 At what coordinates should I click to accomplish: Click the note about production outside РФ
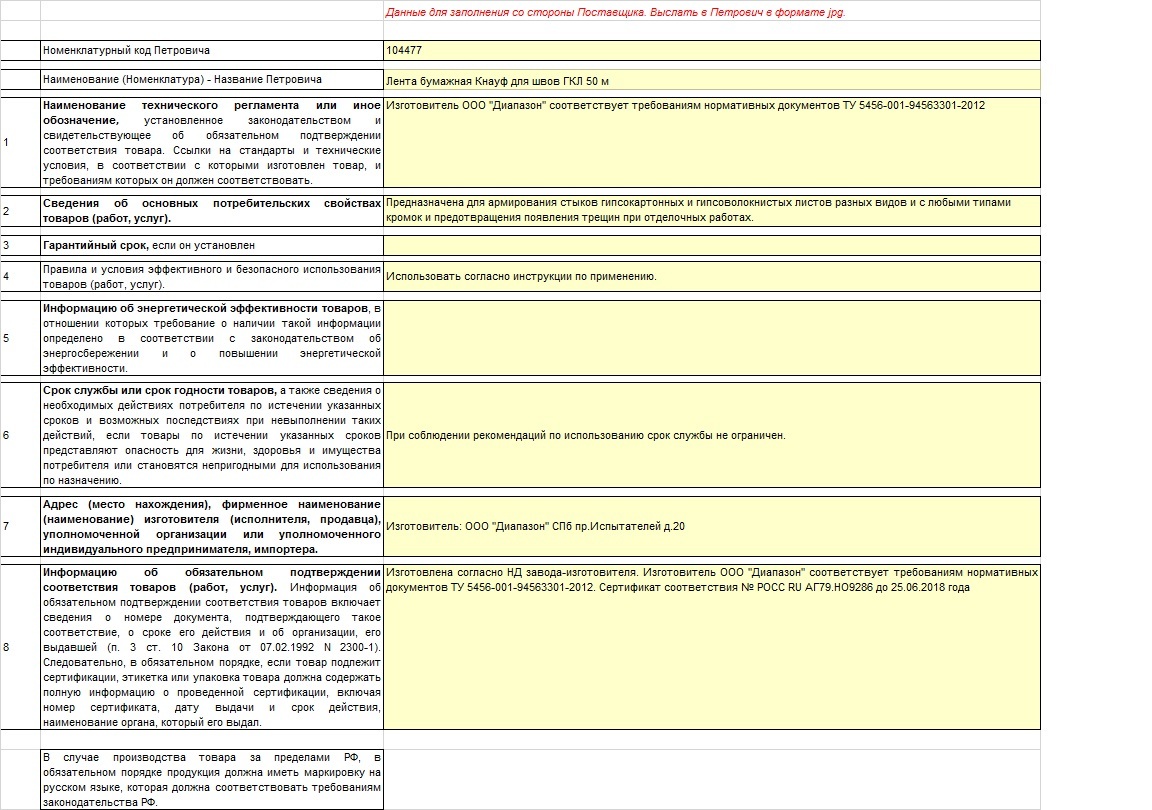pos(212,780)
